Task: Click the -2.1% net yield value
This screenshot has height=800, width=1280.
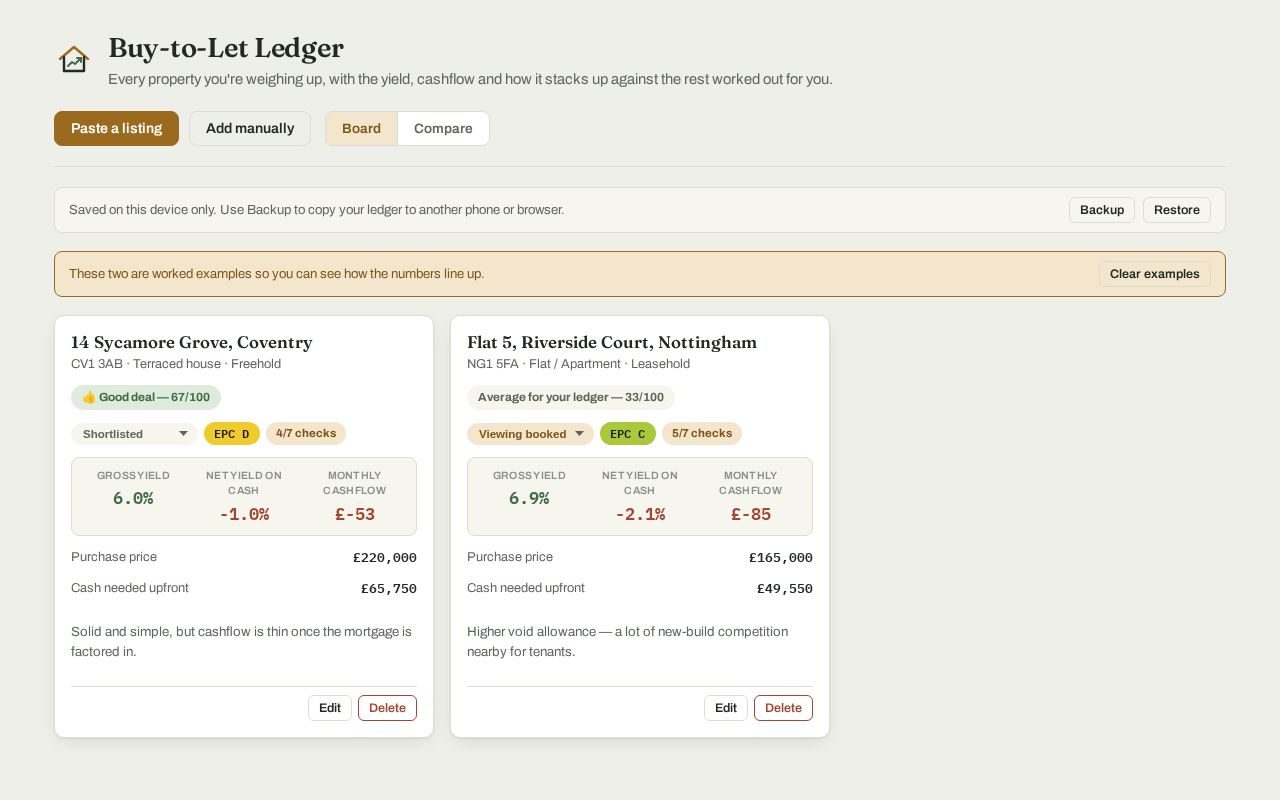Action: 640,514
